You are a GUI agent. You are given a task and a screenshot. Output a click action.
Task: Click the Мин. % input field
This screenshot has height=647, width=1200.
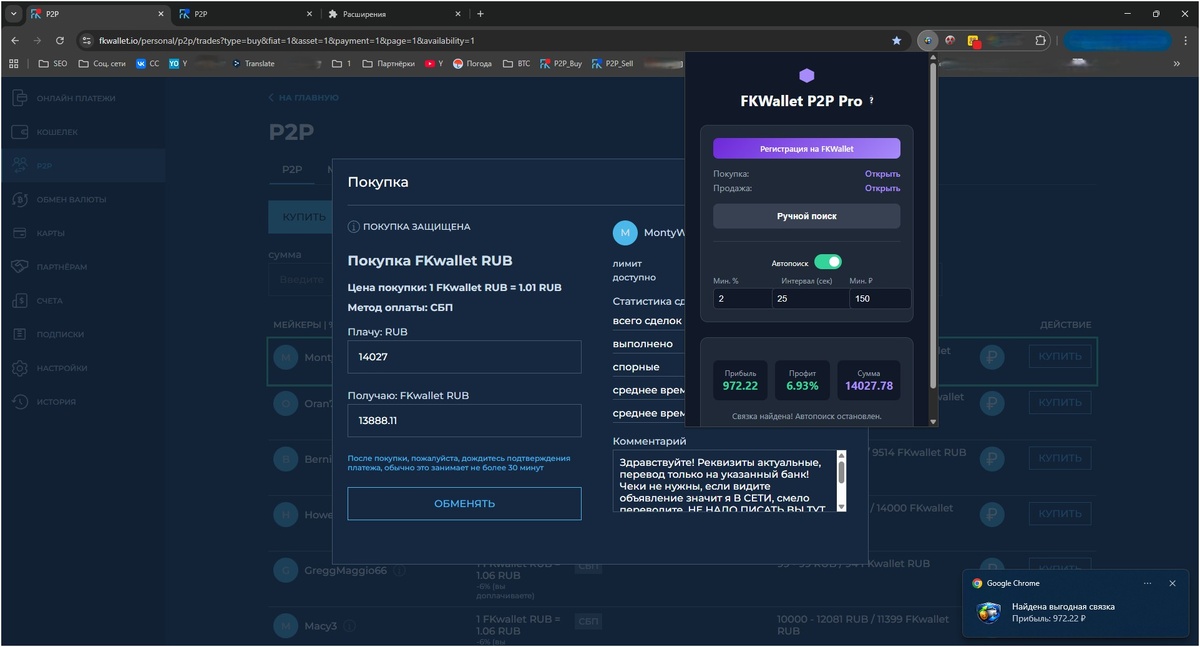pos(742,298)
